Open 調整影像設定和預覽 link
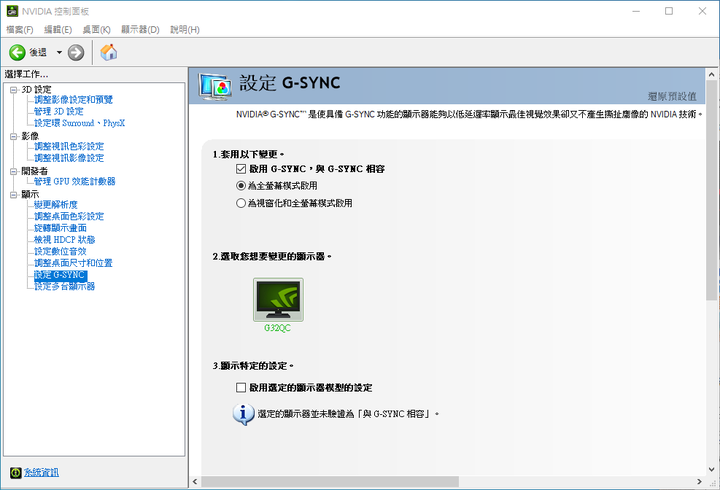The height and width of the screenshot is (490, 720). pos(73,100)
